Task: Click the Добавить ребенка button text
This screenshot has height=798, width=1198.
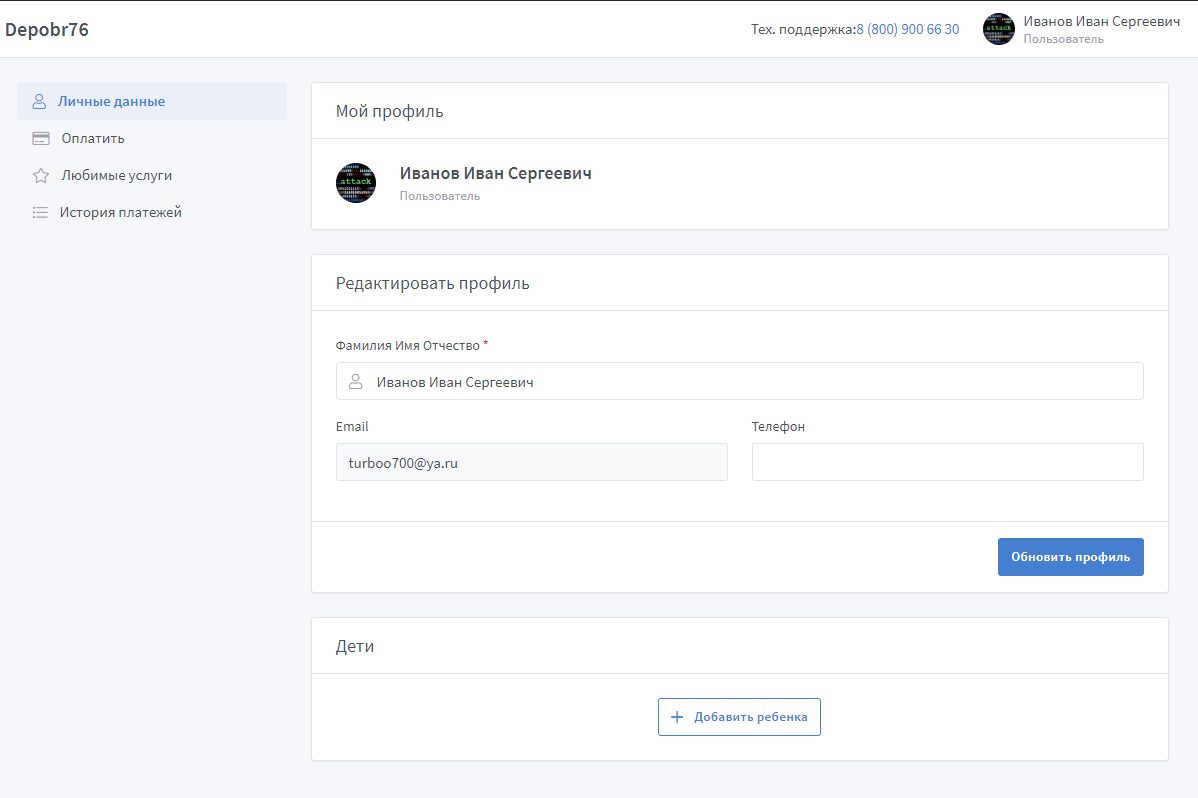Action: 751,717
